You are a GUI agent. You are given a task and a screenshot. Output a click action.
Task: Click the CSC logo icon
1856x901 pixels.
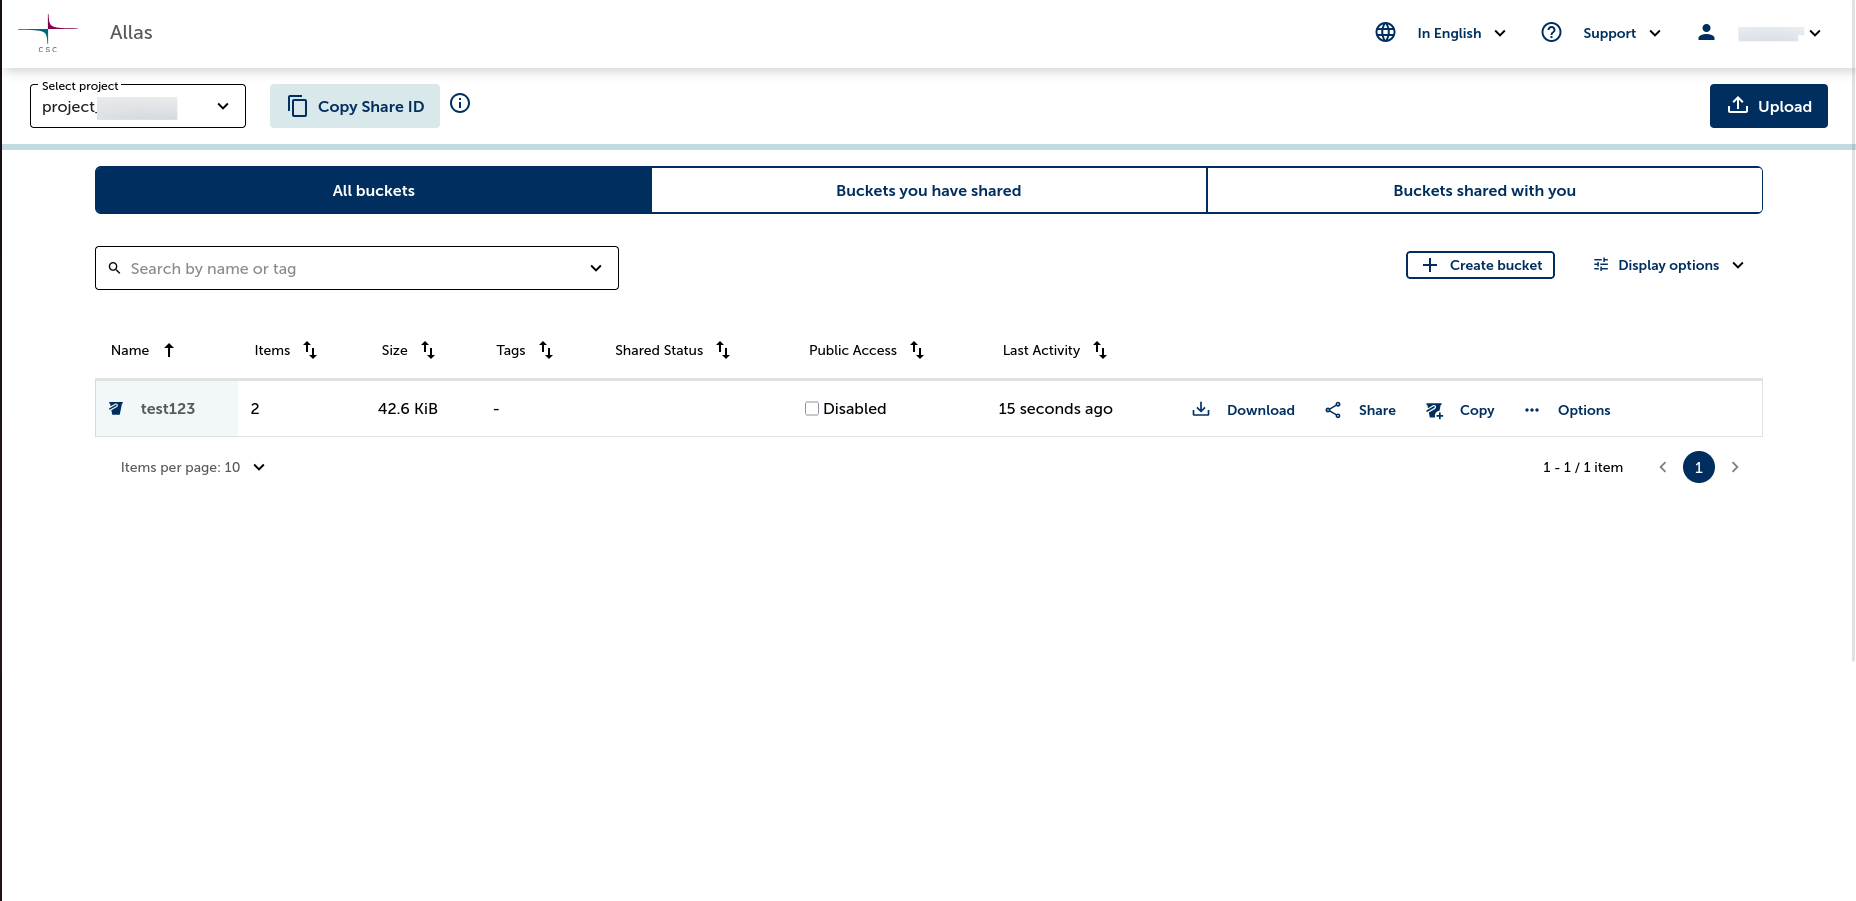point(47,33)
